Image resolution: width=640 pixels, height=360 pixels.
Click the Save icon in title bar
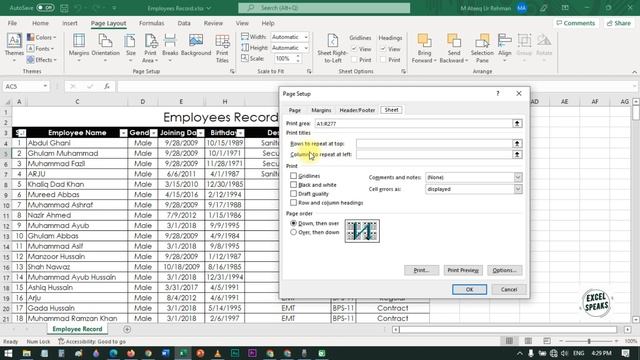point(64,8)
